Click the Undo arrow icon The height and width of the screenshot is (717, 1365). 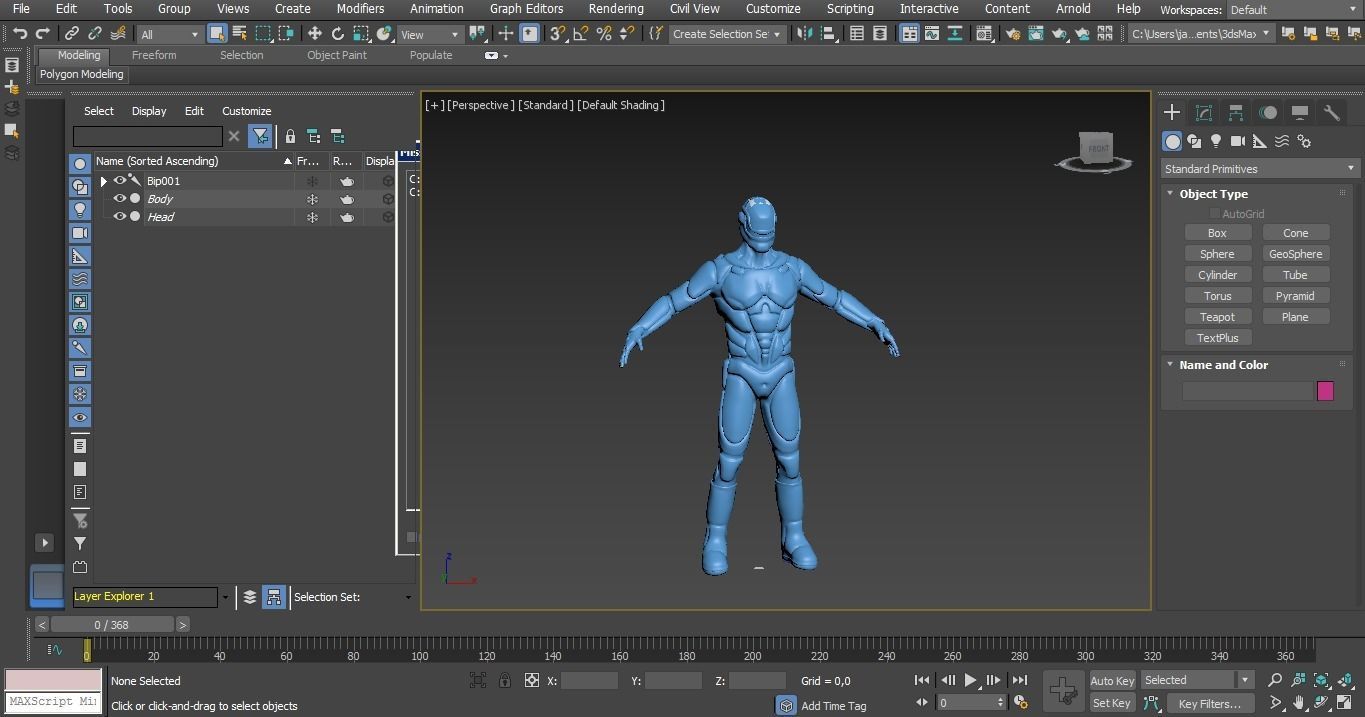(19, 34)
